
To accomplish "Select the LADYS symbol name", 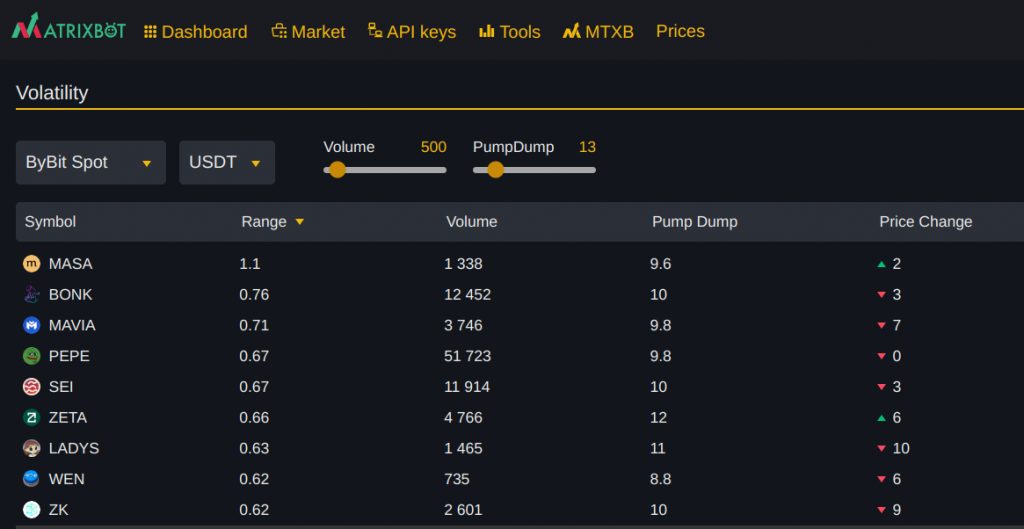I will coord(74,448).
